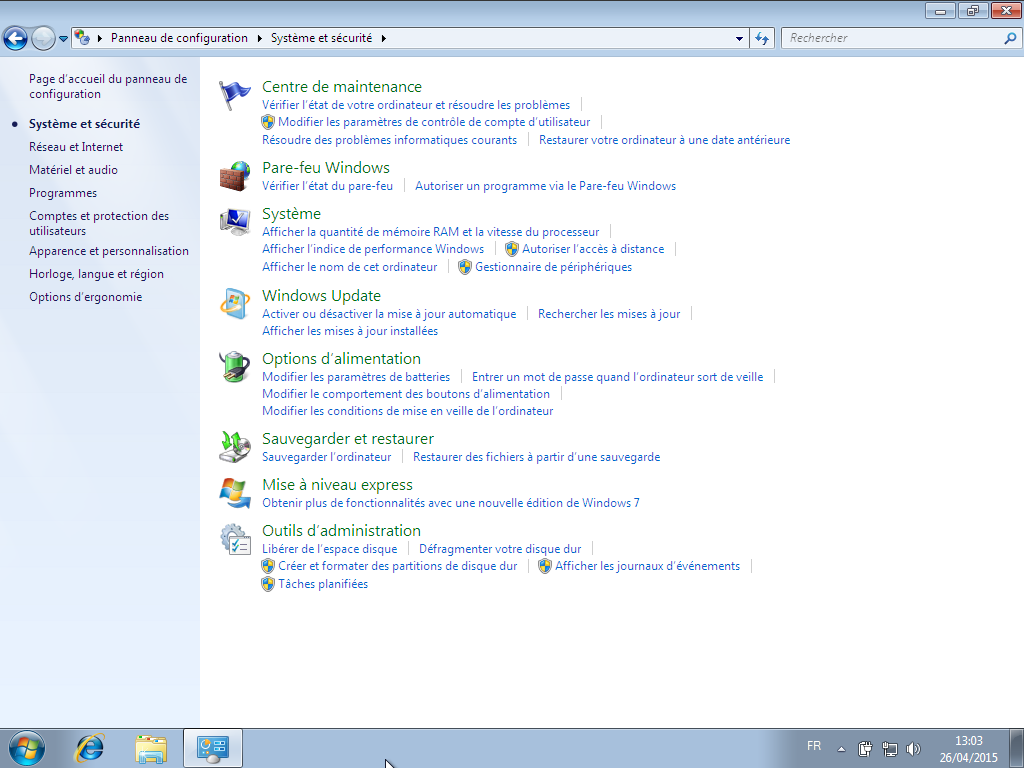Image resolution: width=1024 pixels, height=768 pixels.
Task: Click the Centre de maintenance flag icon
Action: tap(234, 95)
